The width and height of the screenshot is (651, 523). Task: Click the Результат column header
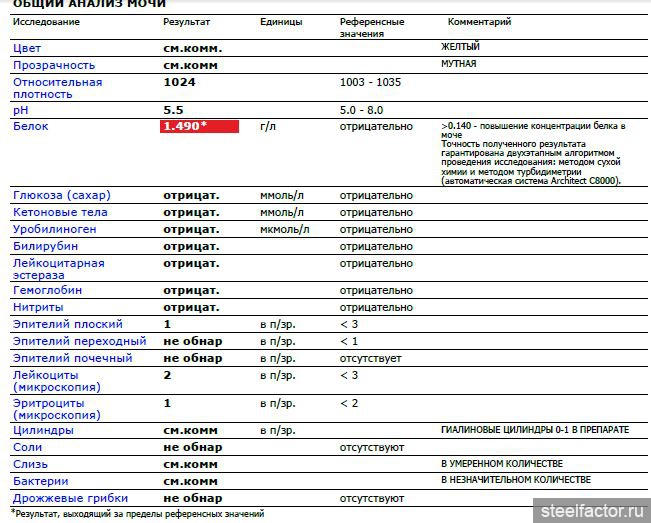tap(186, 22)
